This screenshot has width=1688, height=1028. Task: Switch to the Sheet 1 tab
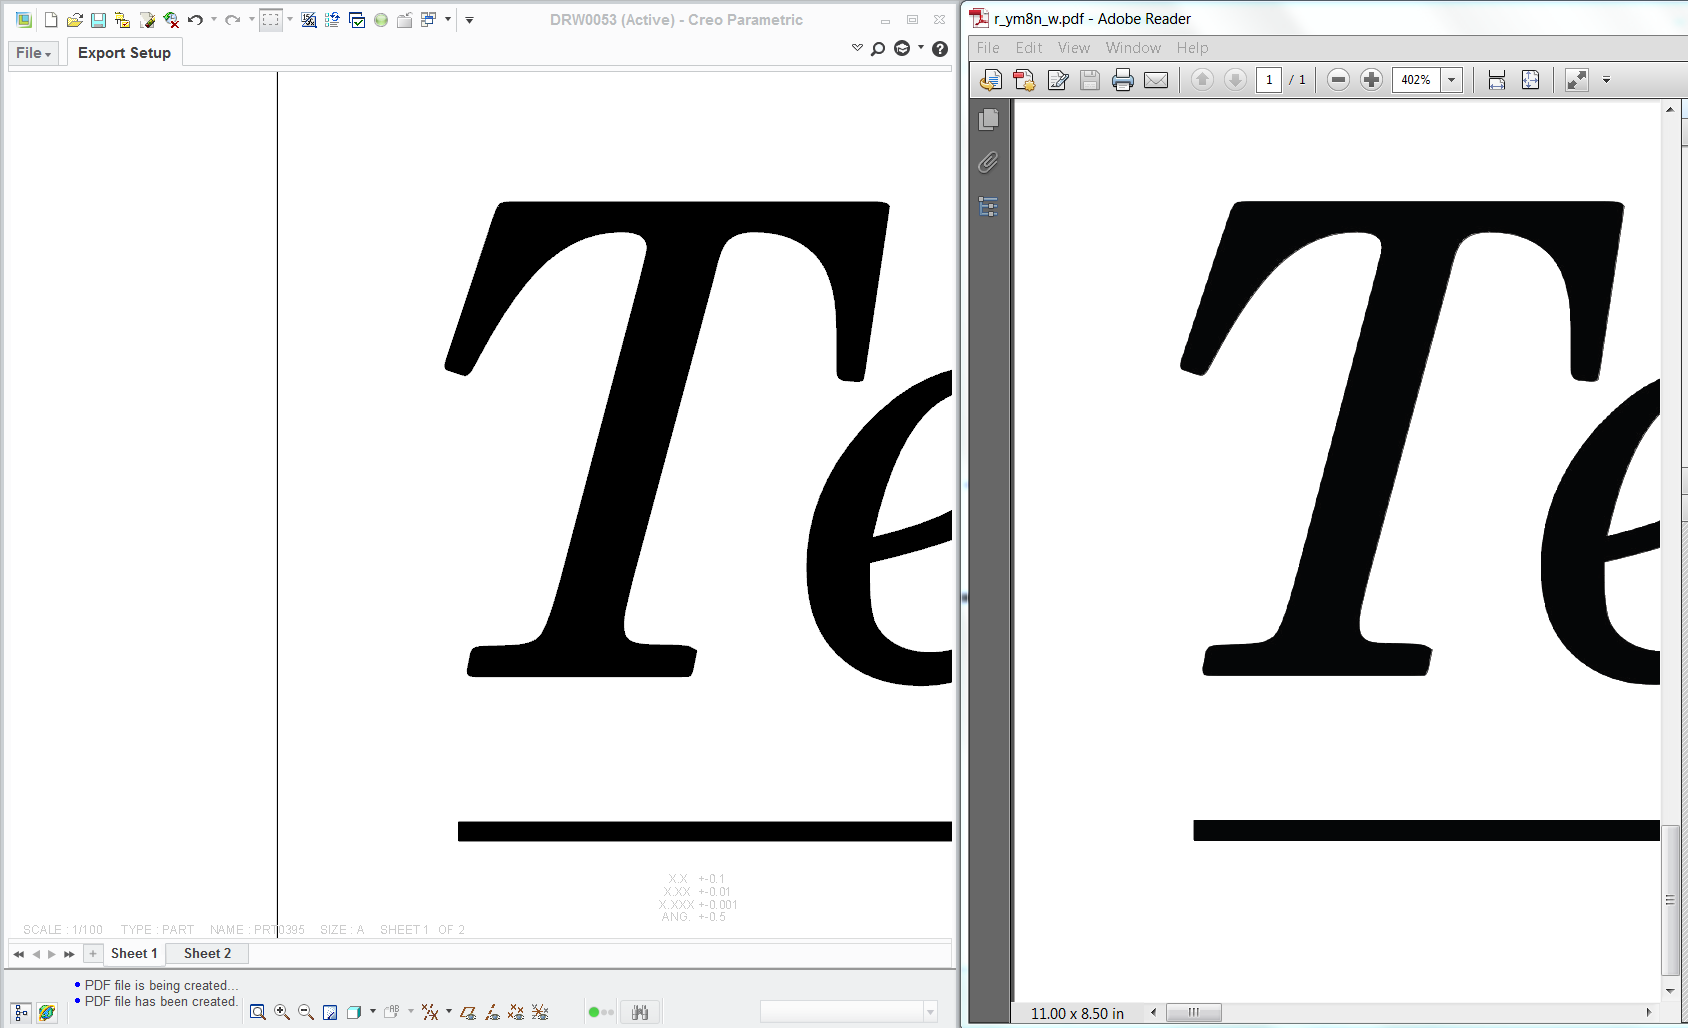pyautogui.click(x=134, y=954)
